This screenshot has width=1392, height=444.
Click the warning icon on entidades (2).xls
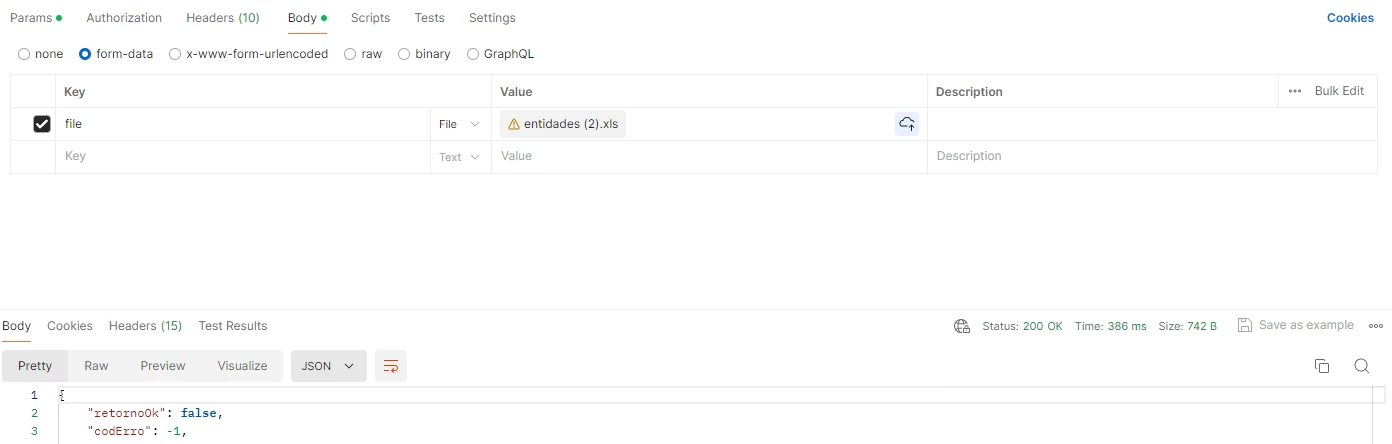pyautogui.click(x=514, y=124)
